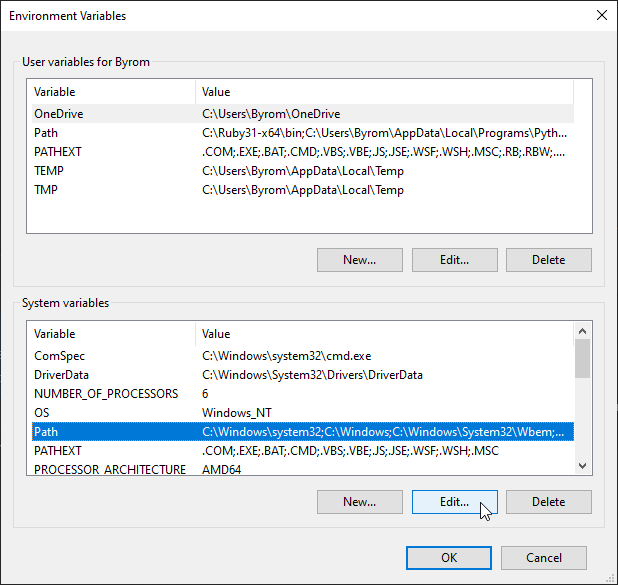Confirm changes with the OK button
Image resolution: width=618 pixels, height=585 pixels.
tap(449, 558)
